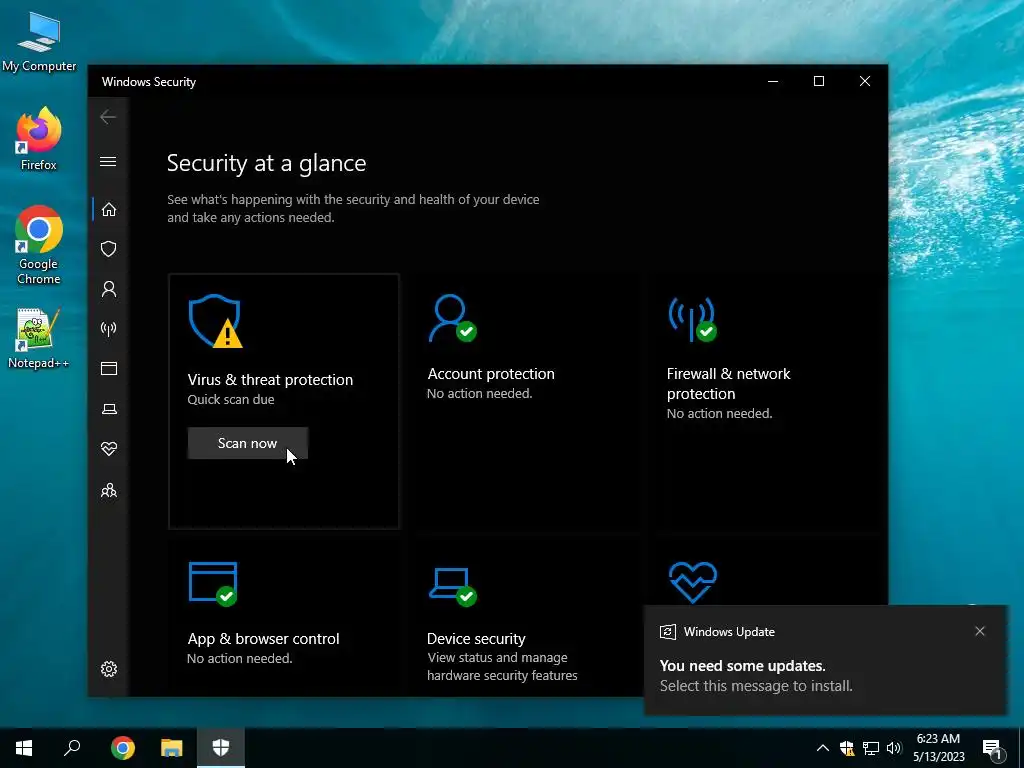Click the Device security laptop tile icon
Screen dimensions: 1024x768
(453, 586)
